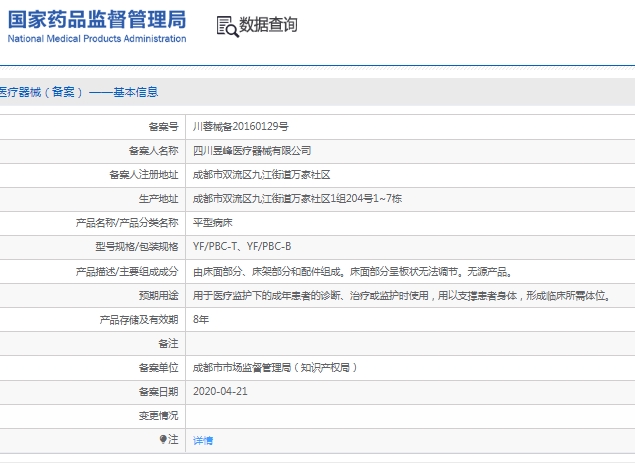Screen dimensions: 635x475
Task: Select the filing number 川蓉械备20160129号
Action: [241, 127]
